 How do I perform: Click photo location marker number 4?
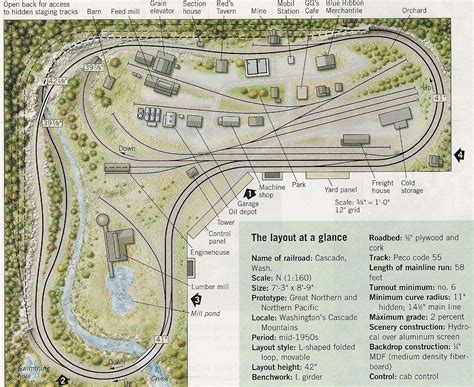click(x=459, y=154)
